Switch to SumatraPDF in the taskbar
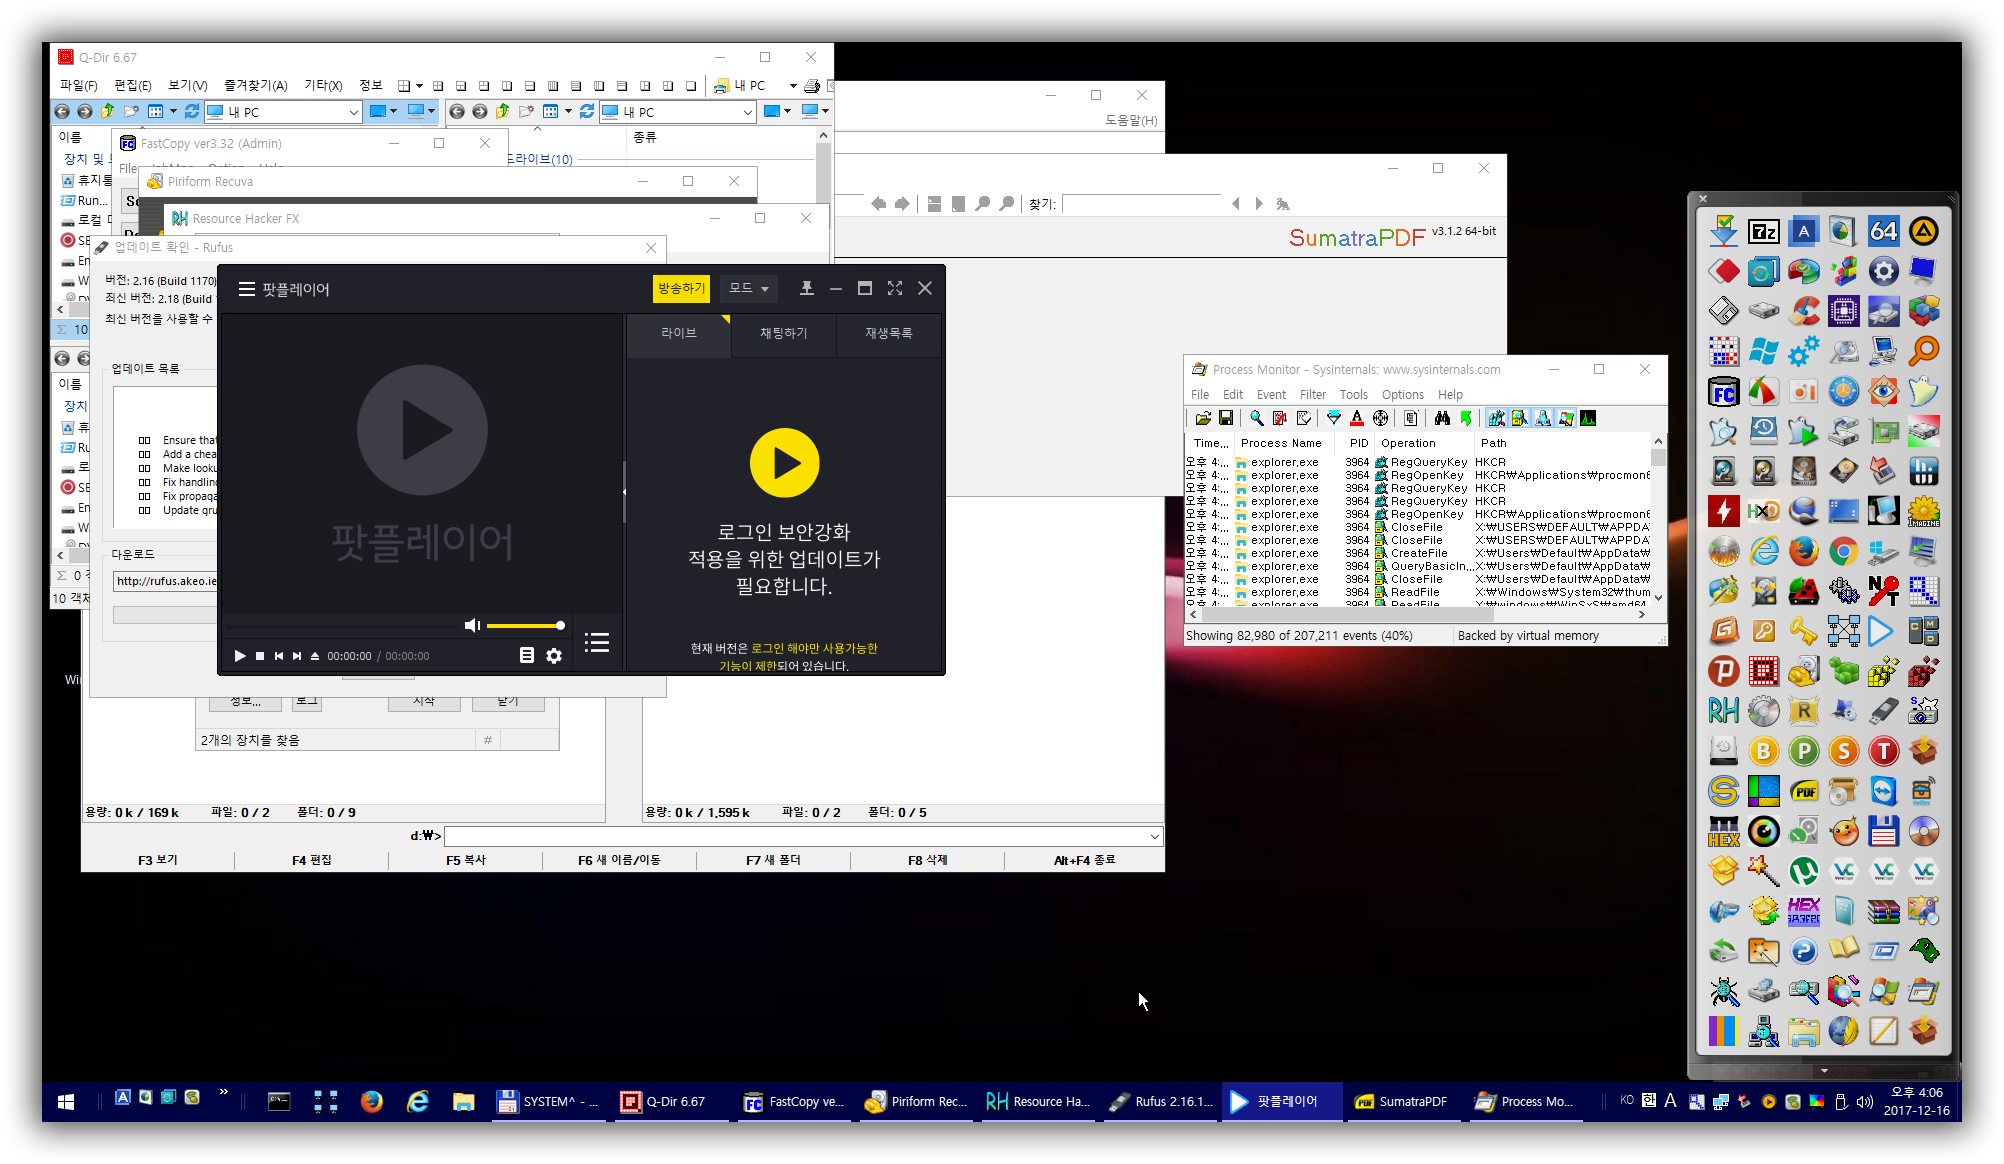The width and height of the screenshot is (2004, 1164). click(x=1401, y=1101)
